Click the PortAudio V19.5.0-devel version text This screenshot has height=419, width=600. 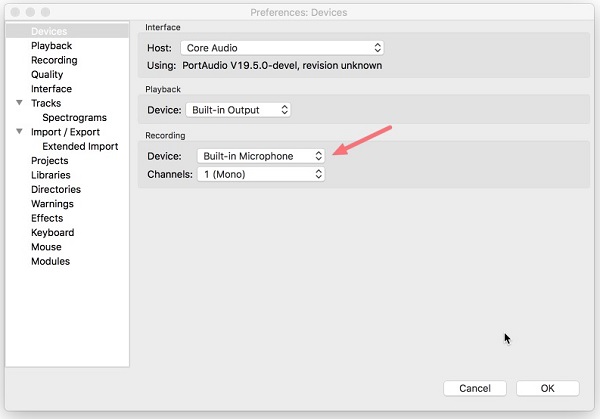click(282, 65)
